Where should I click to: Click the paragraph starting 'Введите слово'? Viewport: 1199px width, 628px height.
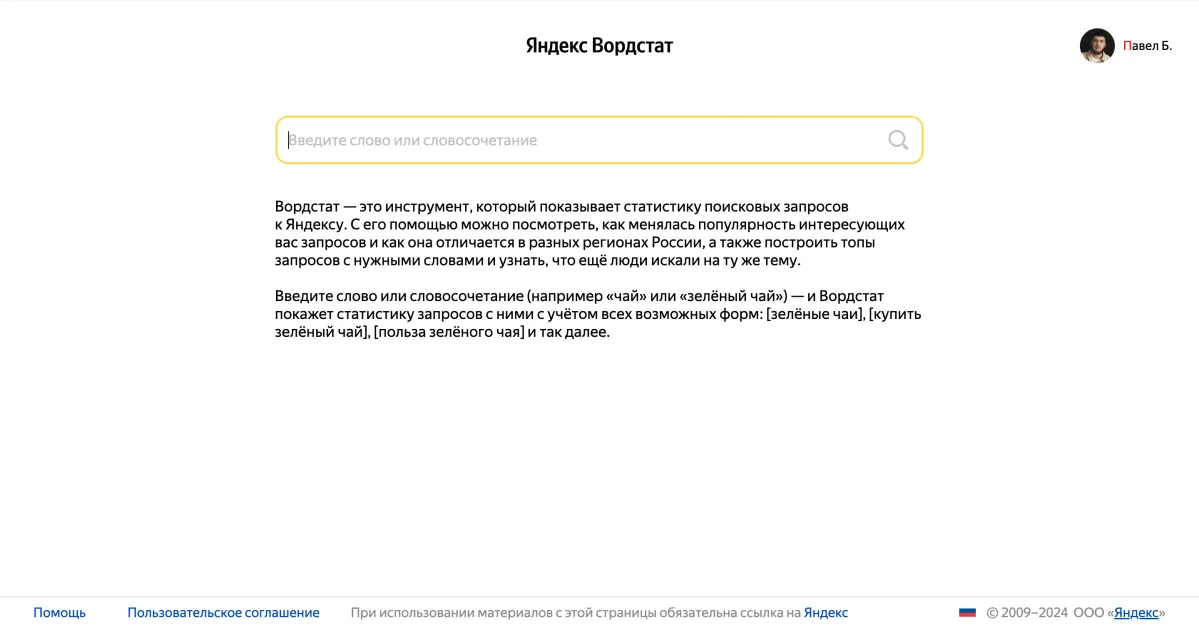click(x=597, y=314)
